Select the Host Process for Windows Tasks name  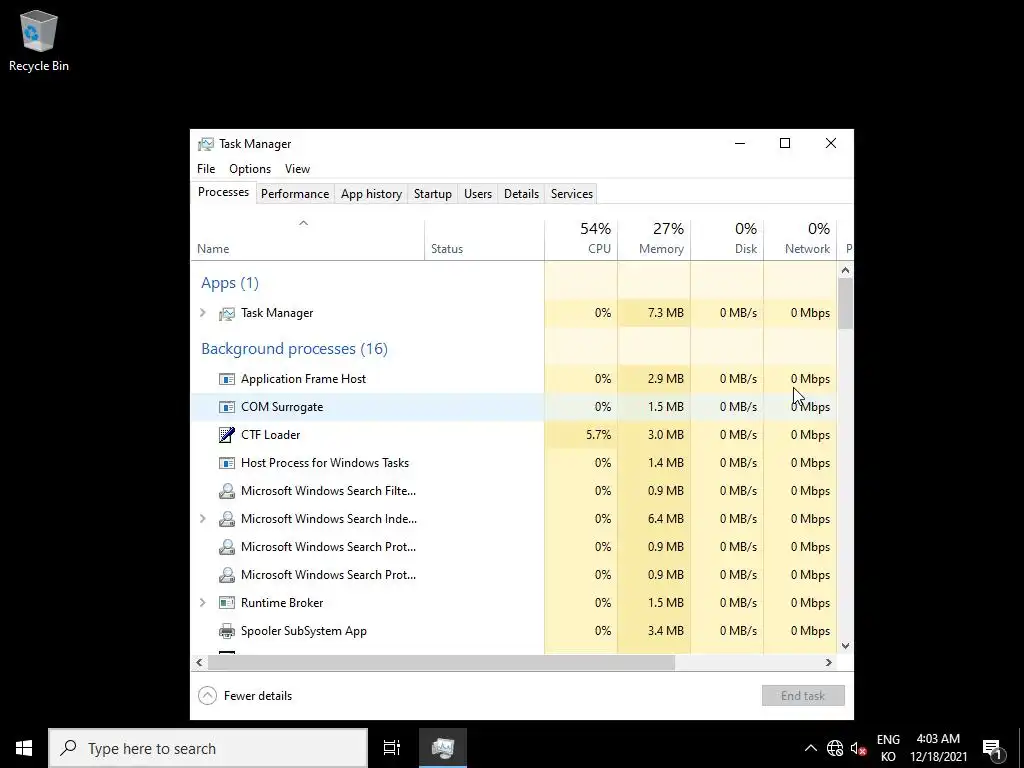pos(325,463)
